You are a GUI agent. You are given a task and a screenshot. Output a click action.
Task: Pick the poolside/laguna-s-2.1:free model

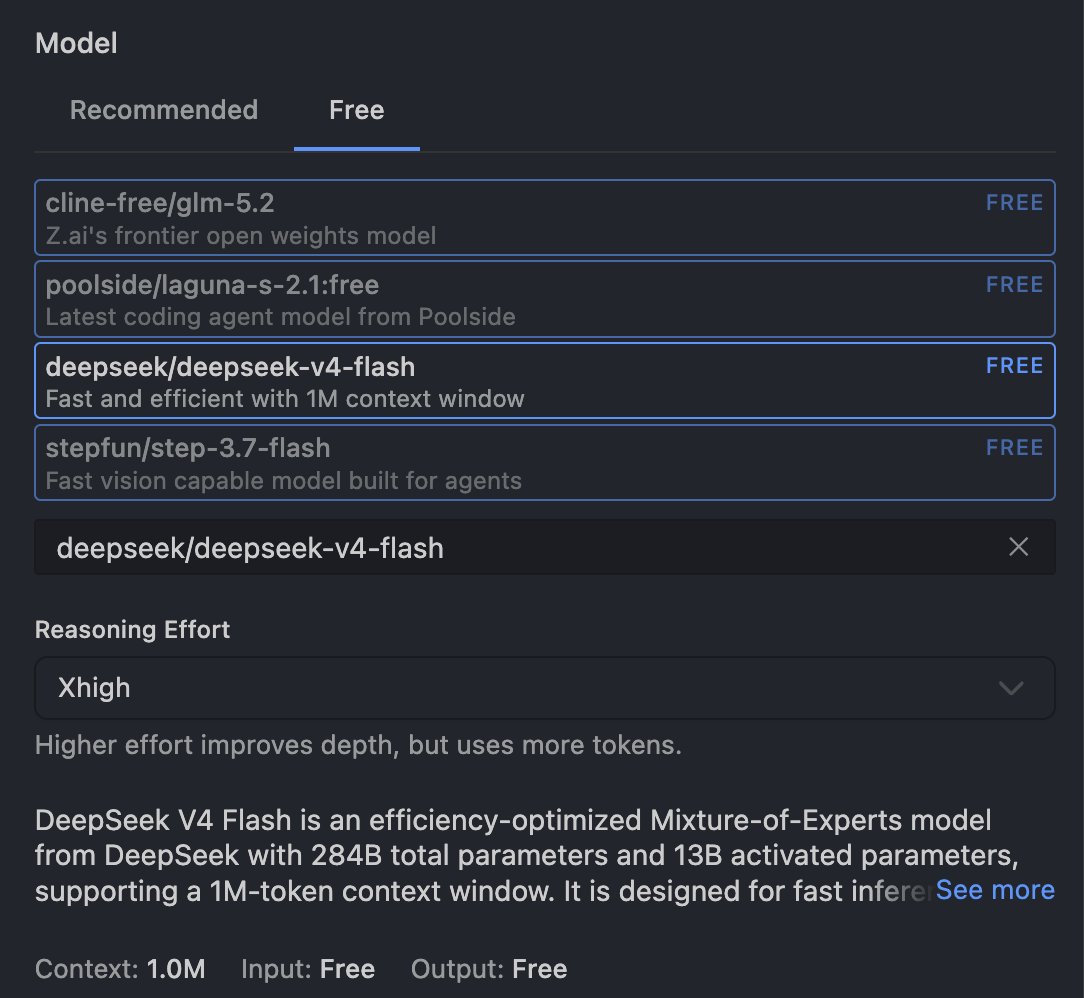[545, 299]
